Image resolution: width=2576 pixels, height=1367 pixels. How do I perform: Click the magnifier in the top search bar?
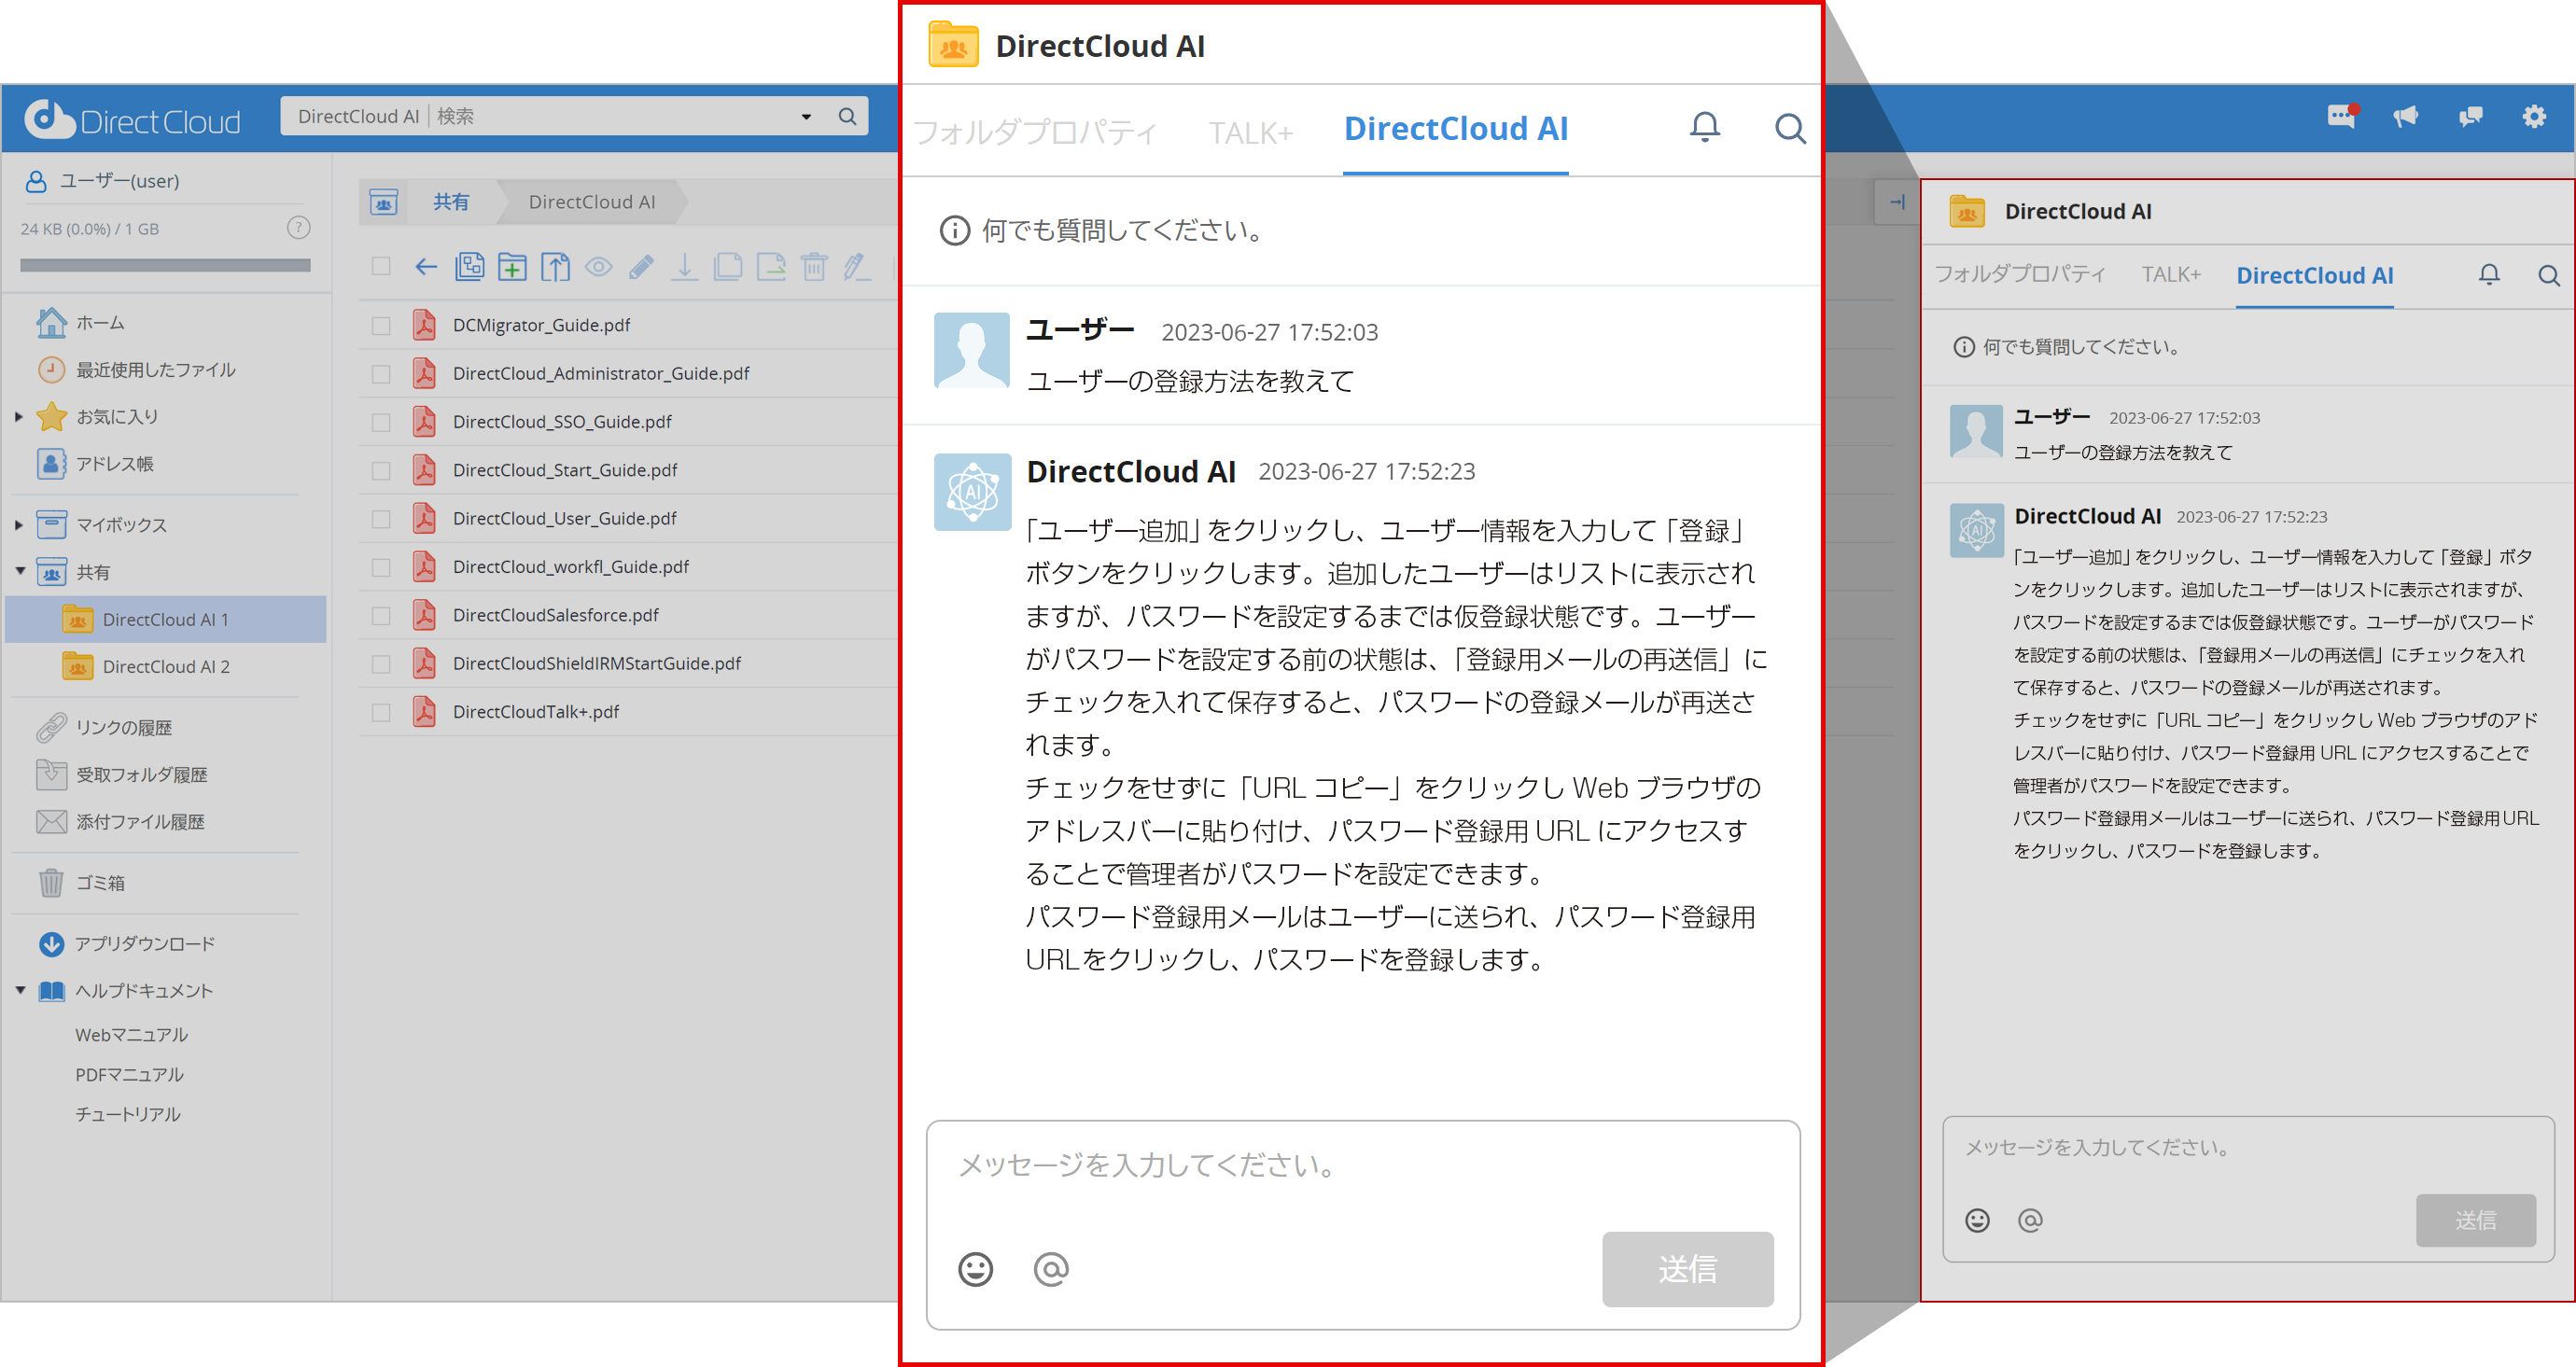pos(847,116)
